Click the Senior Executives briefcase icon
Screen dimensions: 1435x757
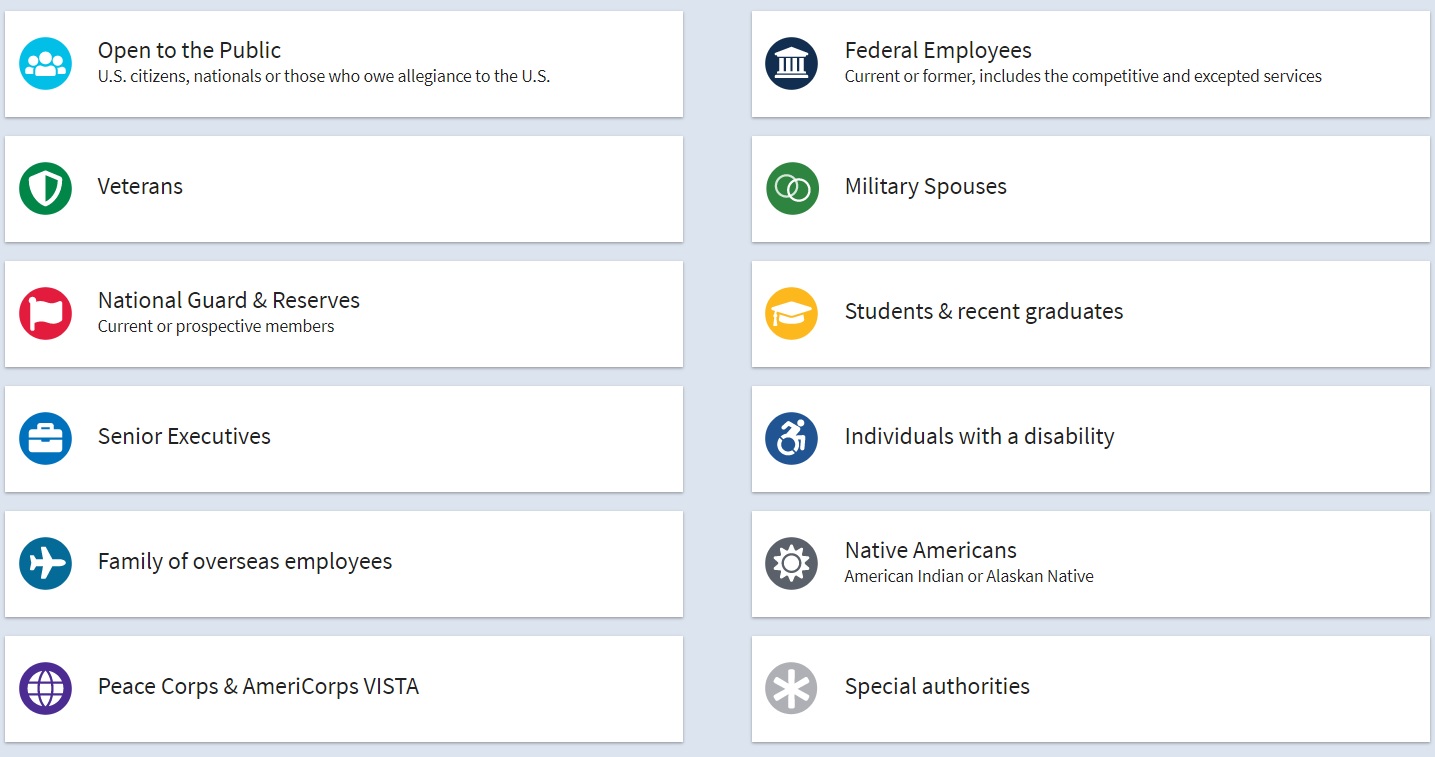[x=45, y=438]
